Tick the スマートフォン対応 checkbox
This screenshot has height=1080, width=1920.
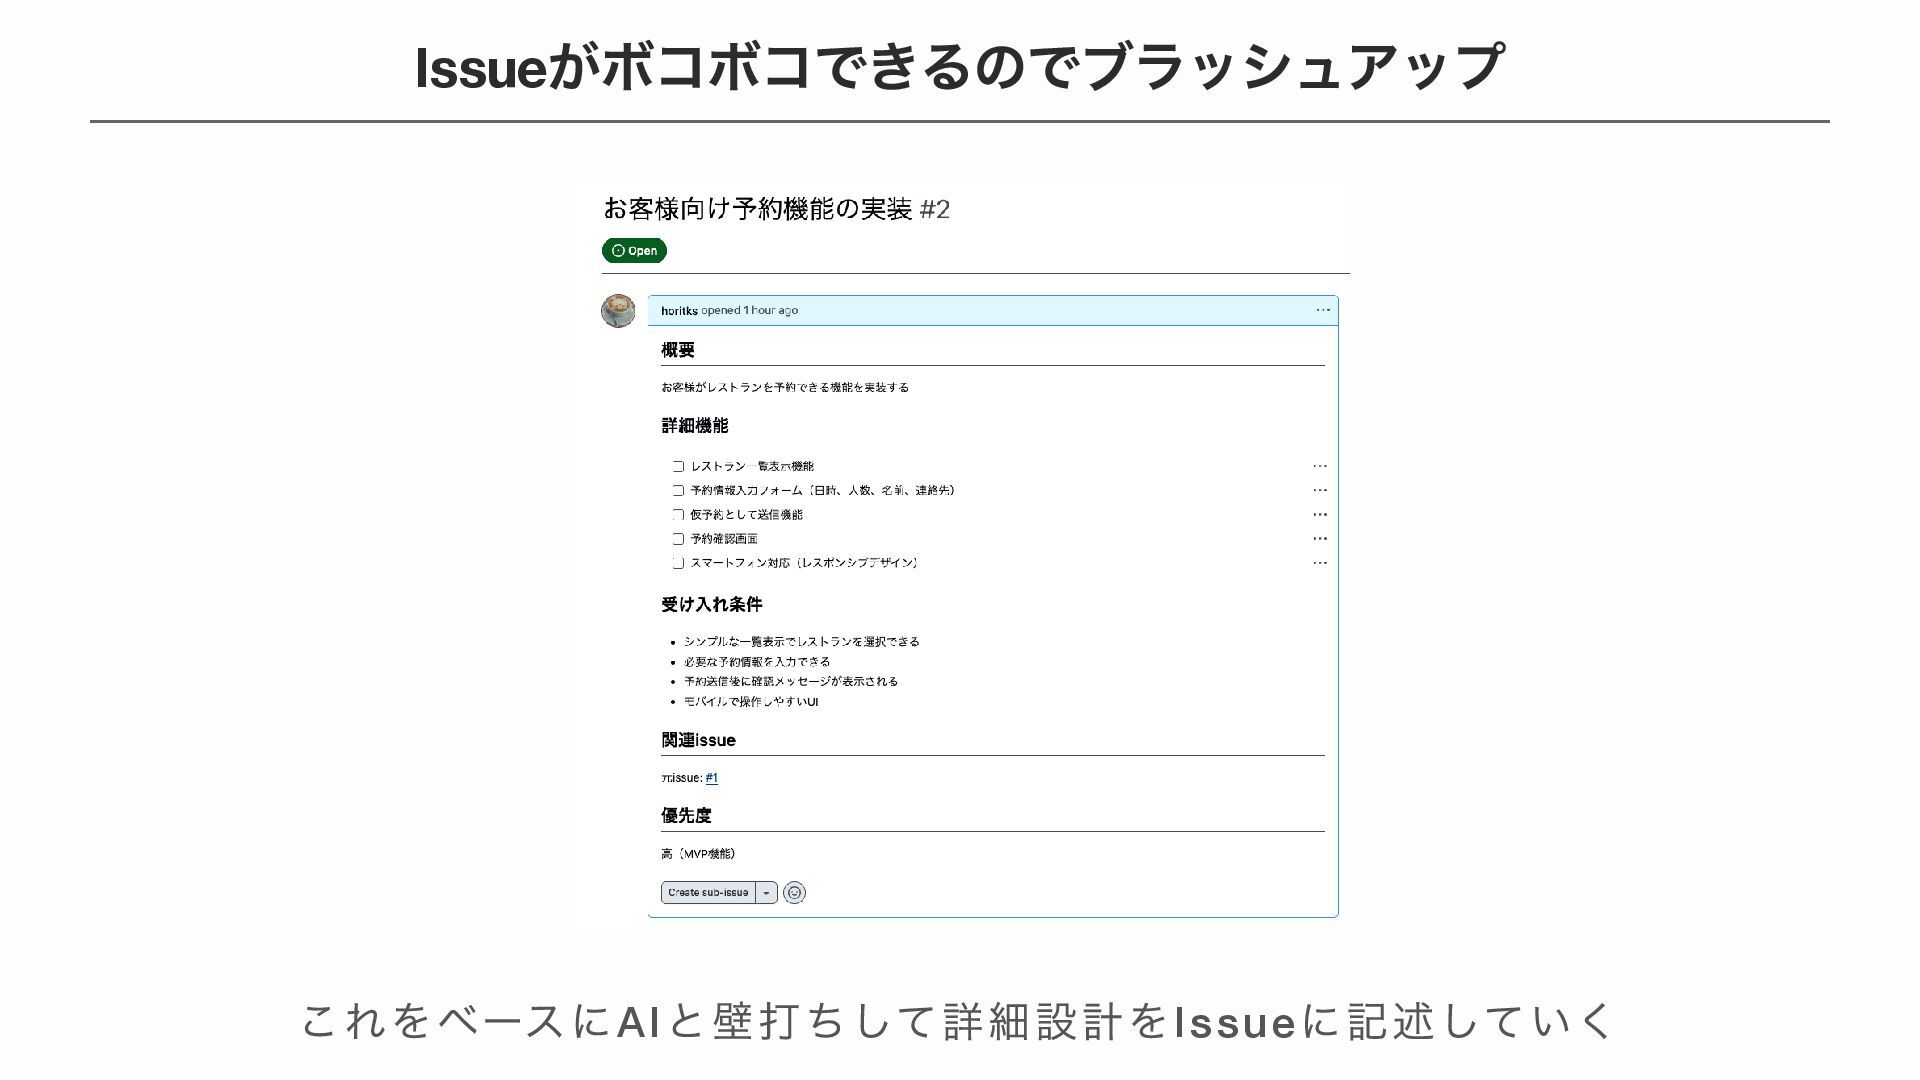678,563
